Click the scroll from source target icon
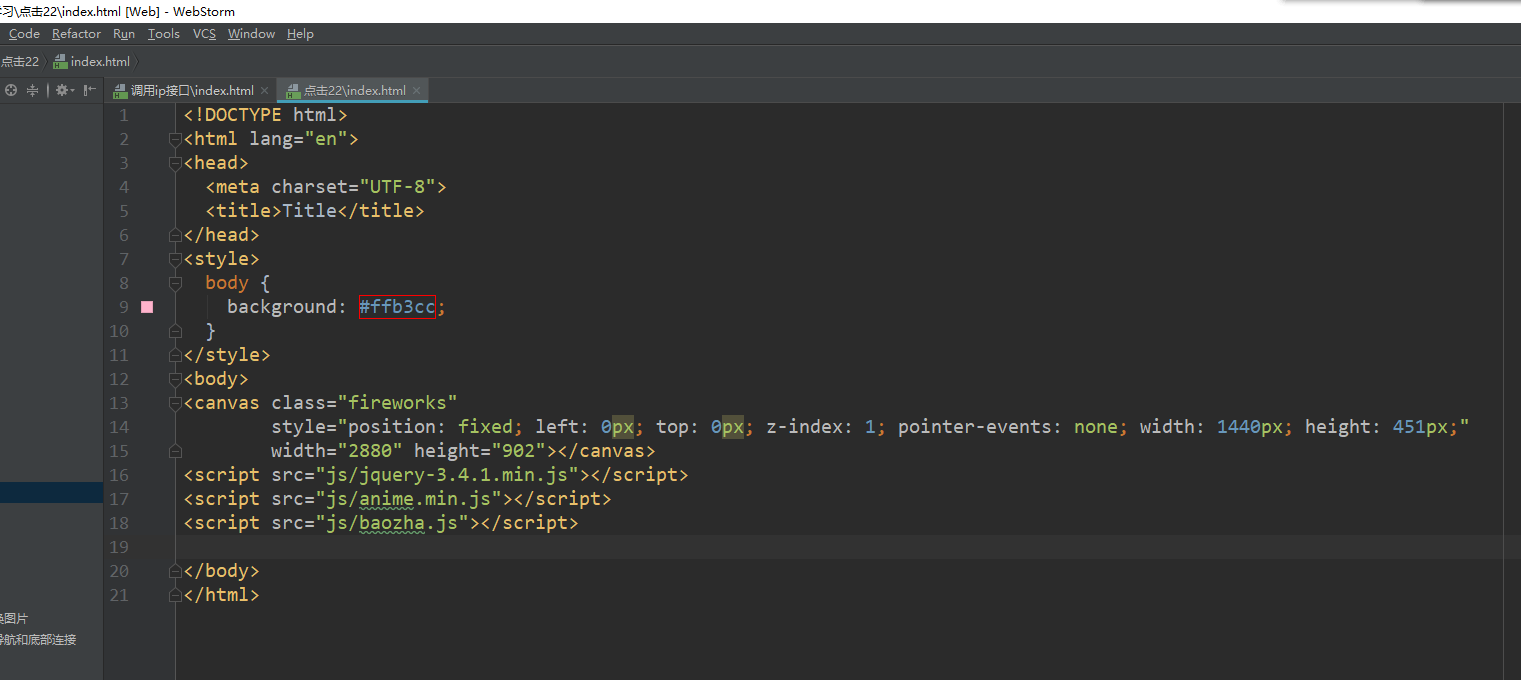The width and height of the screenshot is (1521, 680). click(x=11, y=90)
